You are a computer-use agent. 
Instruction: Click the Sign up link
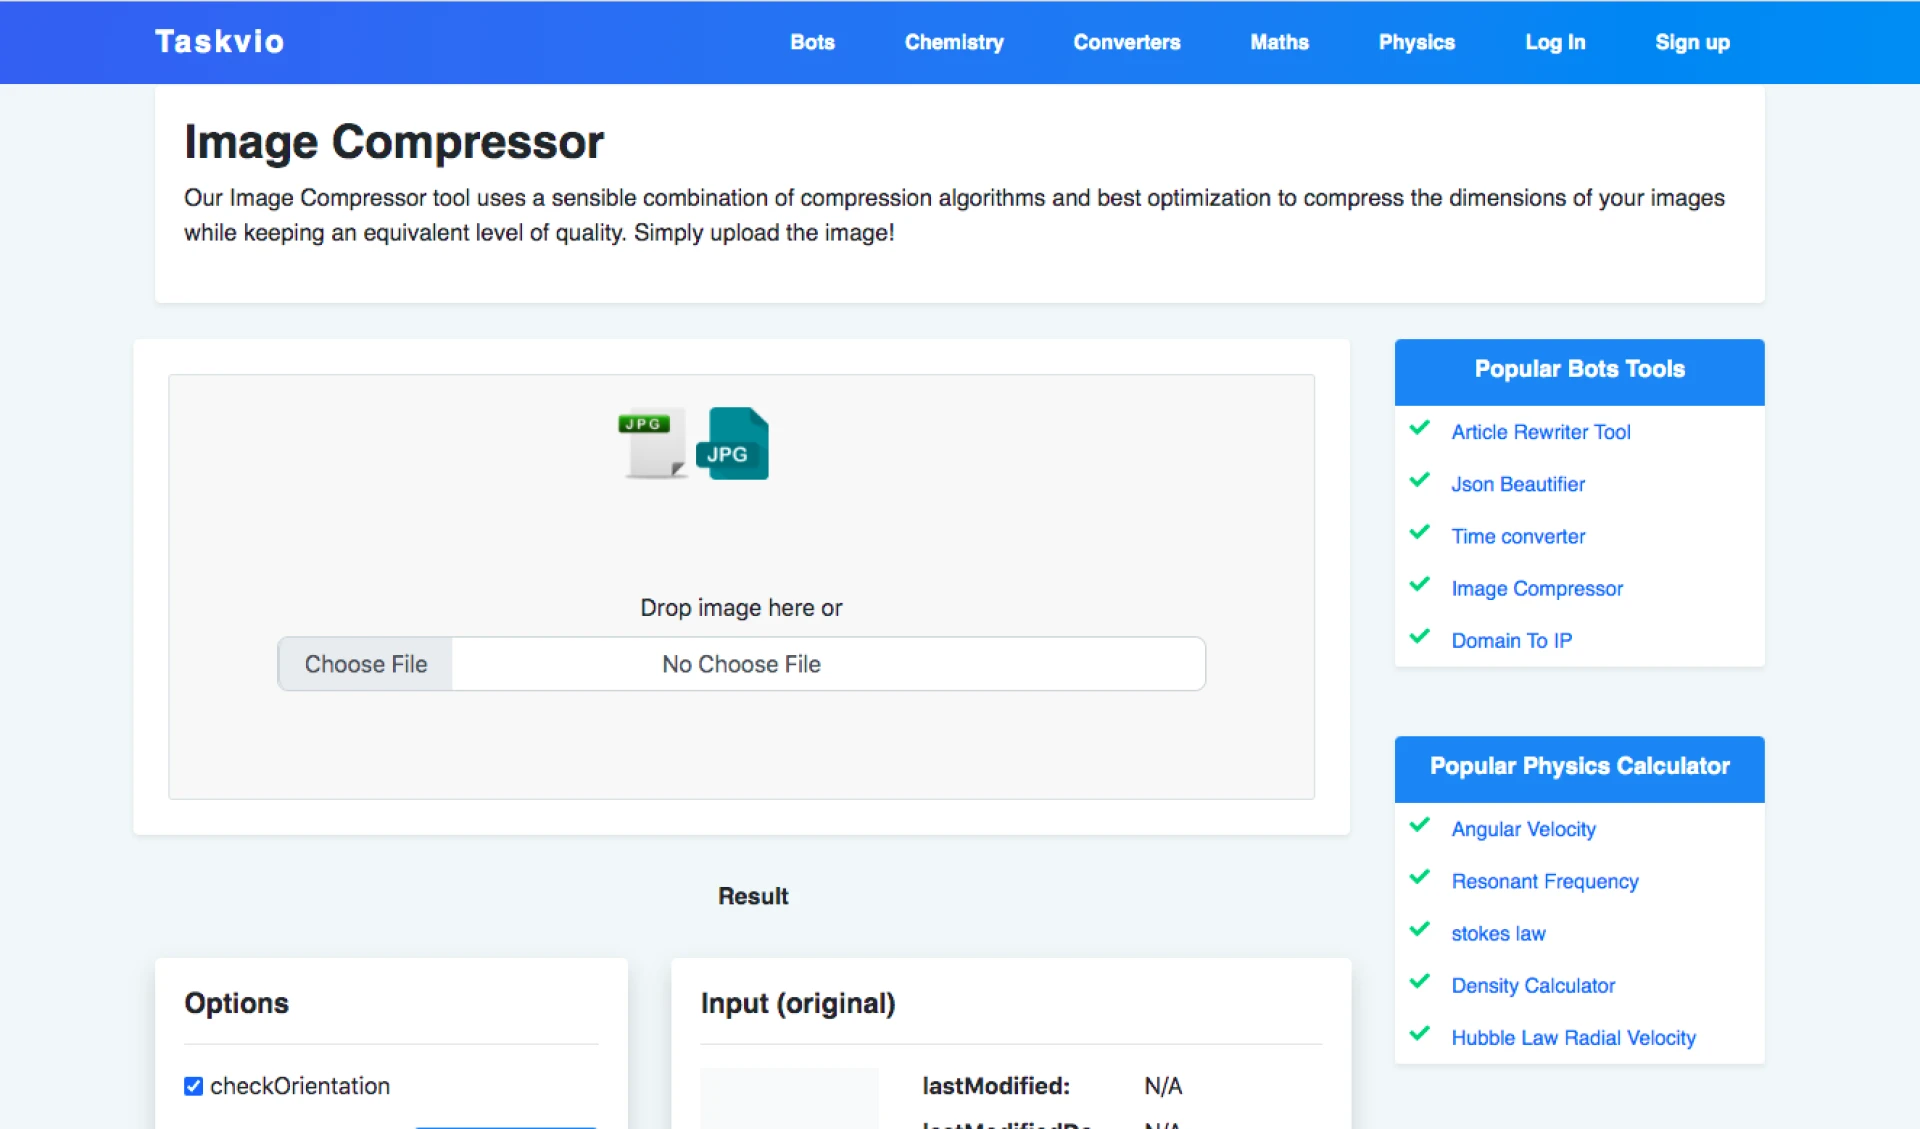pos(1692,42)
